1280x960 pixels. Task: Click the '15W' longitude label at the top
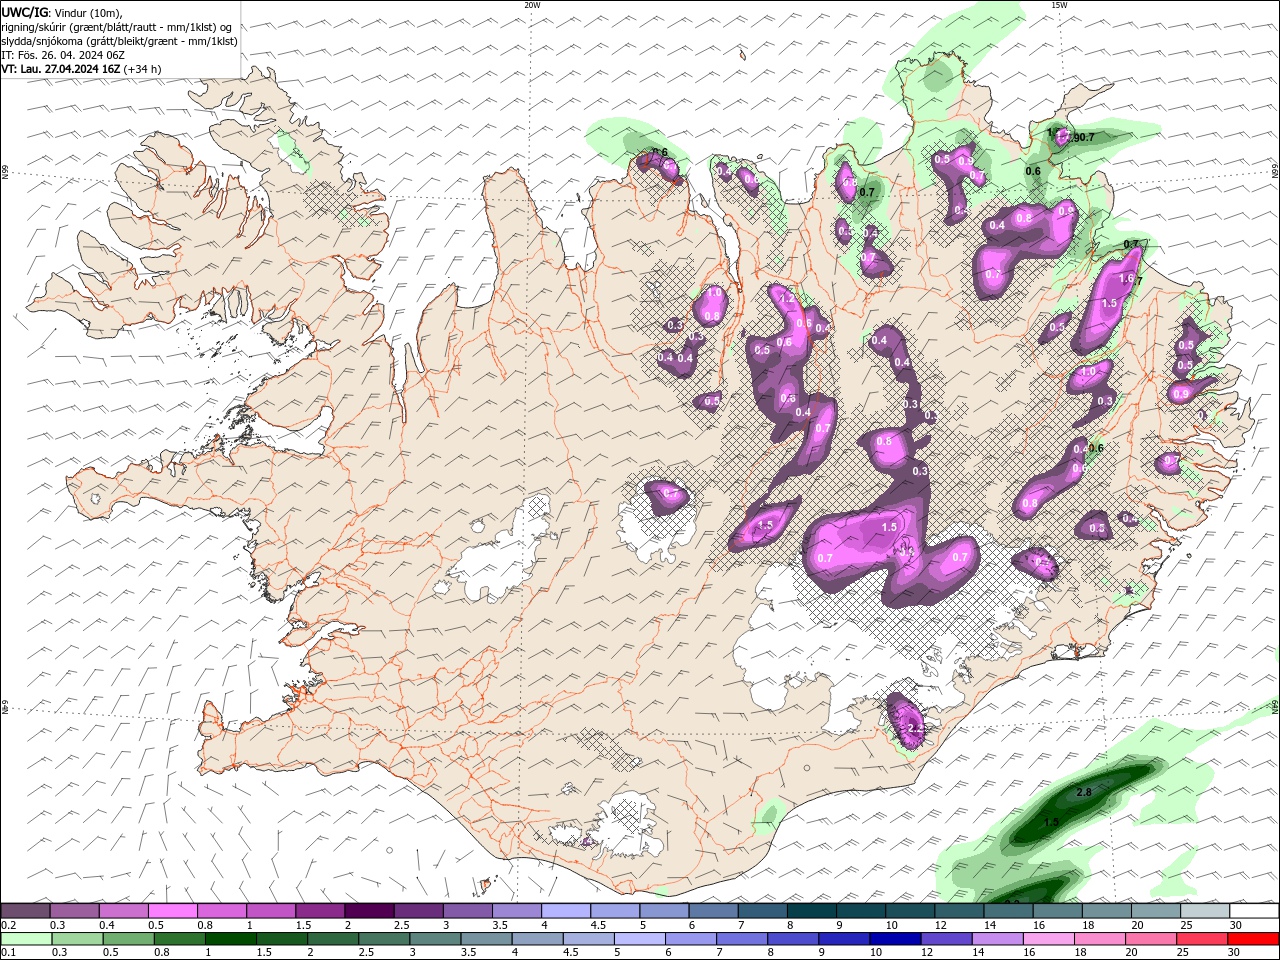tap(1059, 5)
